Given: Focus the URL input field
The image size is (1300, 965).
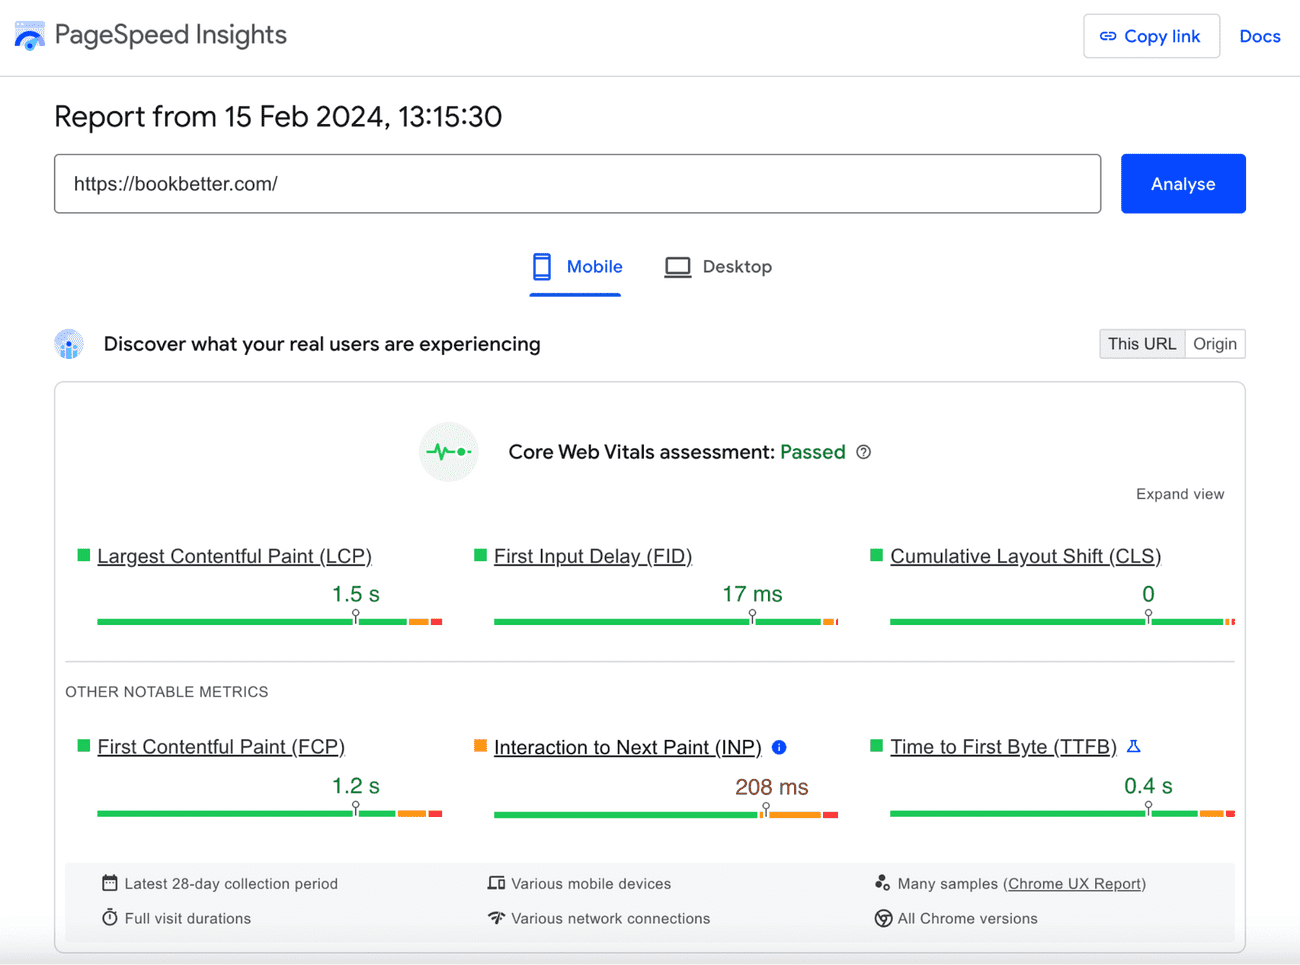Looking at the screenshot, I should click(x=577, y=184).
